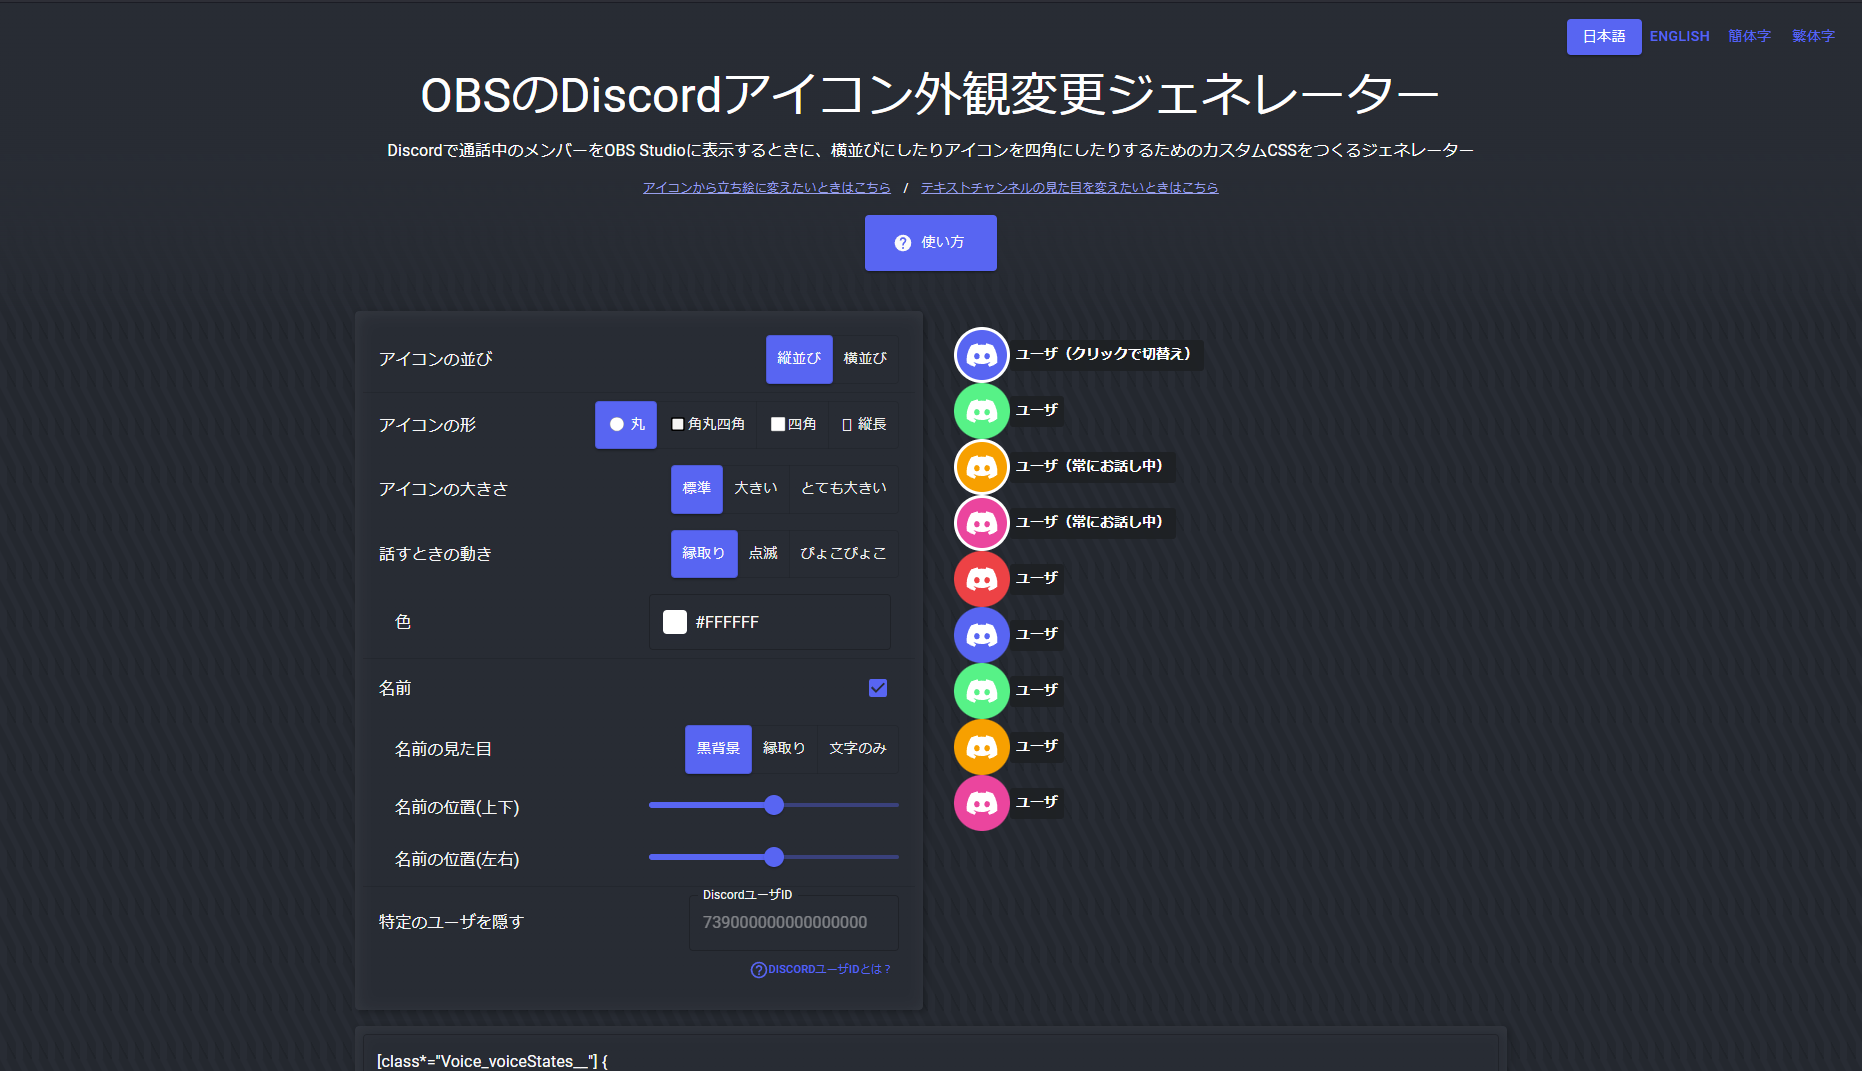Click the name label ユーザ（クリックで切替え）
This screenshot has height=1071, width=1862.
[1104, 354]
